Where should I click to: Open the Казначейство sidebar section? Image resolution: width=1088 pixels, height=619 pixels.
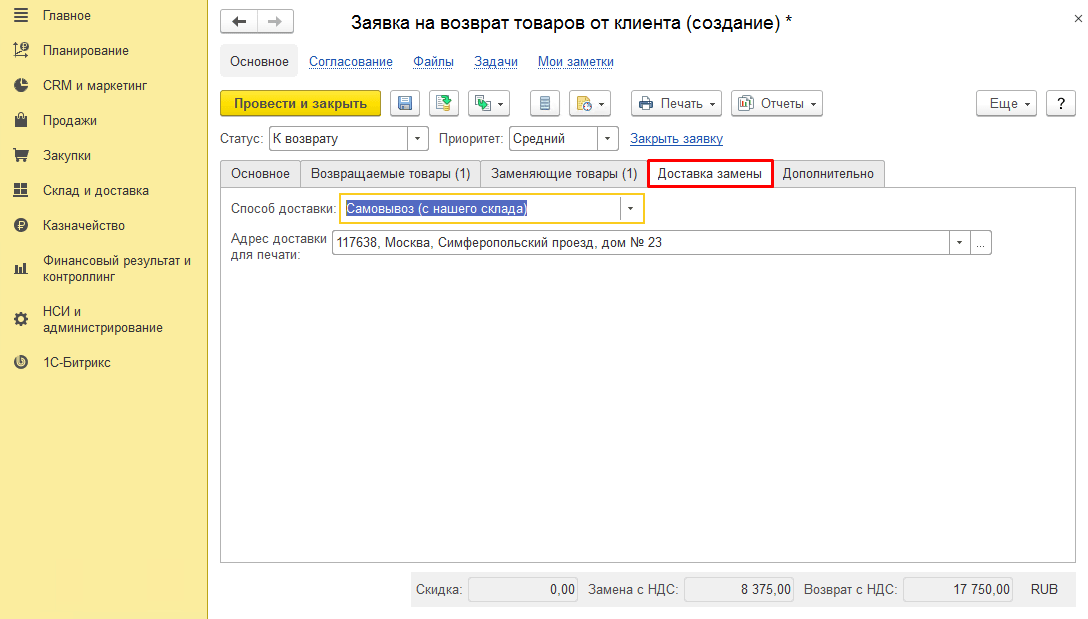click(x=83, y=226)
